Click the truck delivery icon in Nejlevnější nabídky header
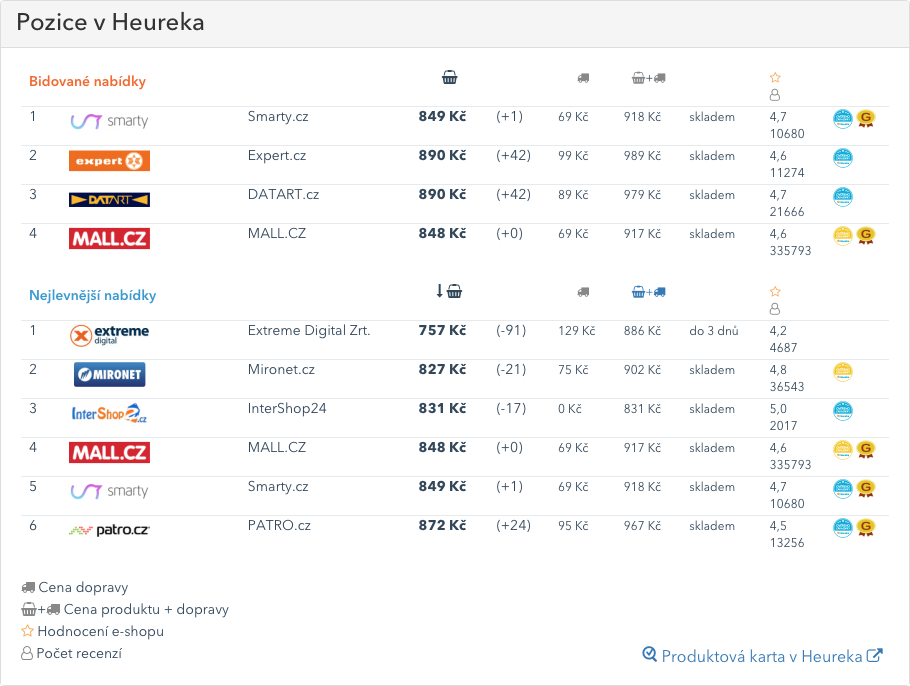 coord(583,292)
